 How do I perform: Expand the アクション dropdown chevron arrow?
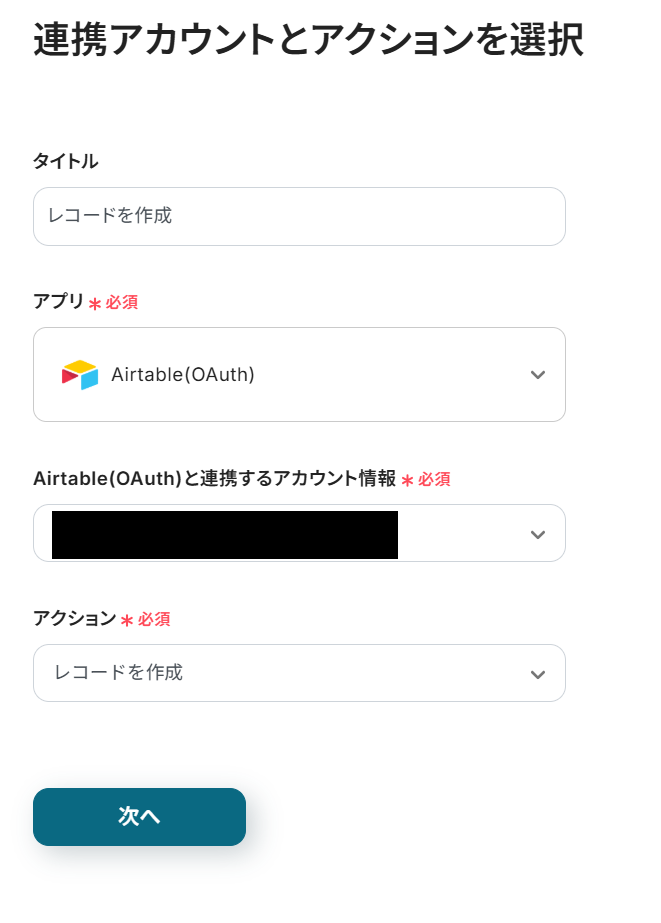pos(538,674)
